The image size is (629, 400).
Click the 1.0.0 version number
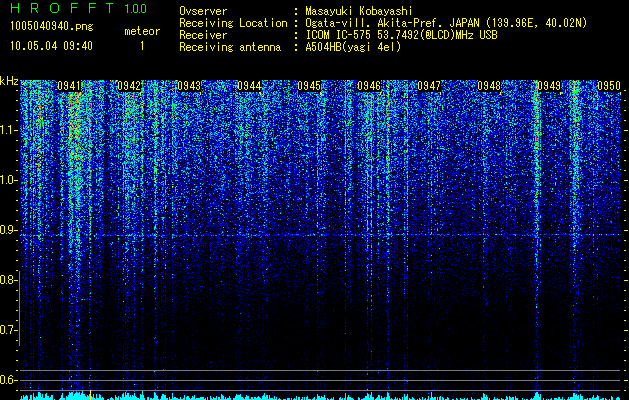coord(135,8)
